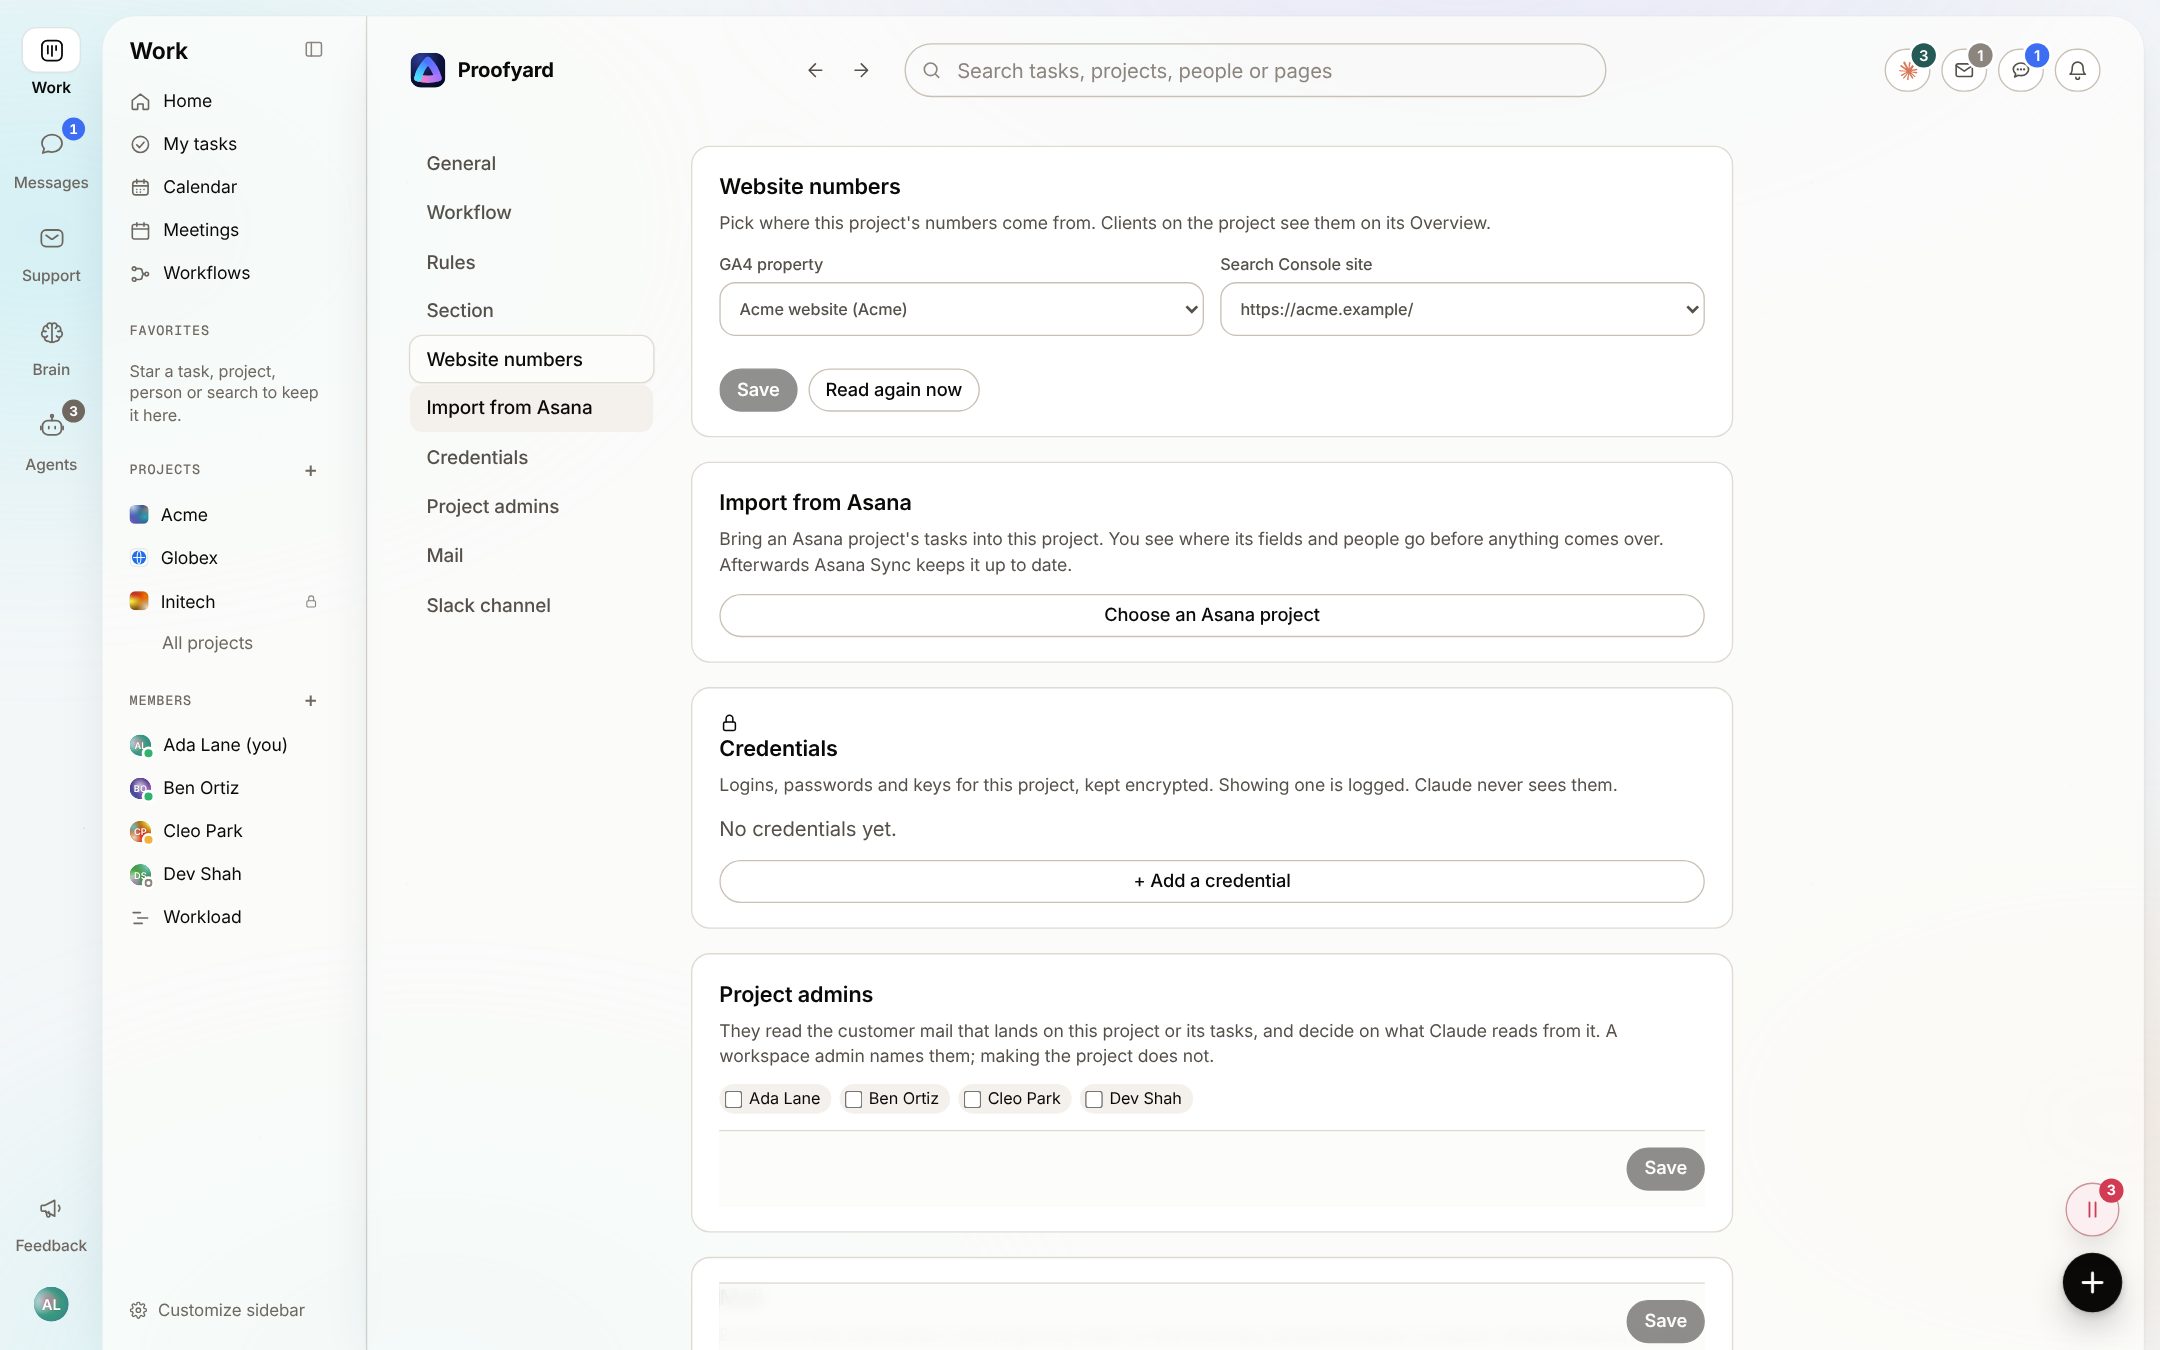This screenshot has width=2160, height=1350.
Task: Click the black floating plus button
Action: tap(2092, 1282)
